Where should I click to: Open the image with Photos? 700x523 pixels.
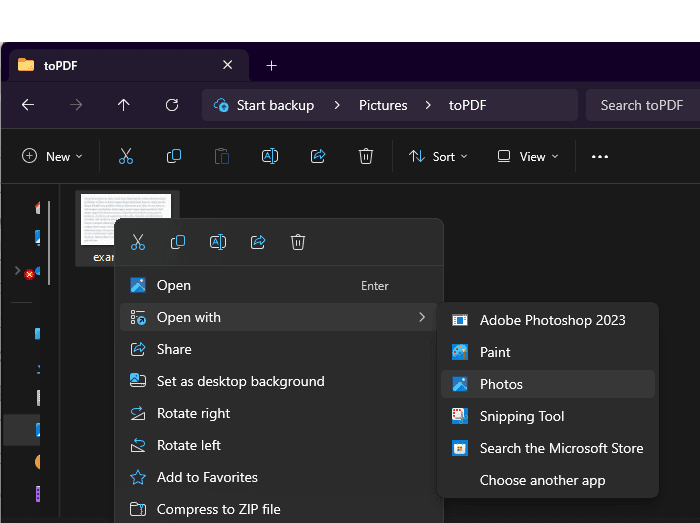pos(548,384)
